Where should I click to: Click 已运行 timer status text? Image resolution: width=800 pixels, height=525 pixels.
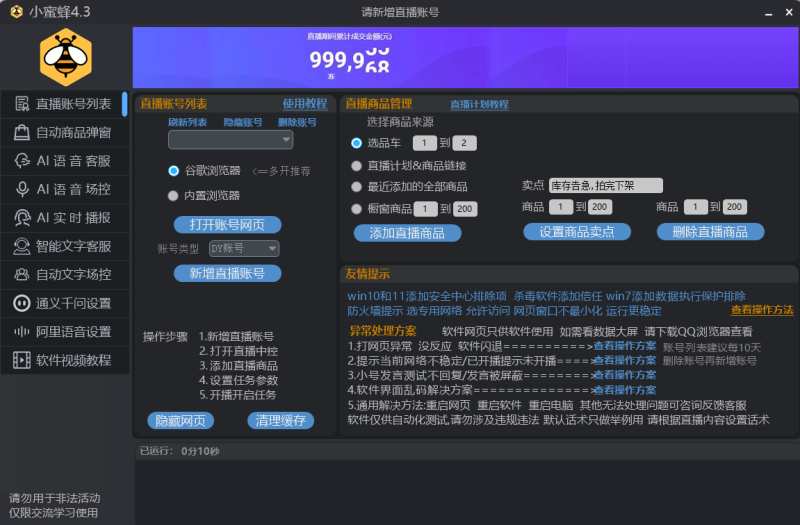(180, 451)
